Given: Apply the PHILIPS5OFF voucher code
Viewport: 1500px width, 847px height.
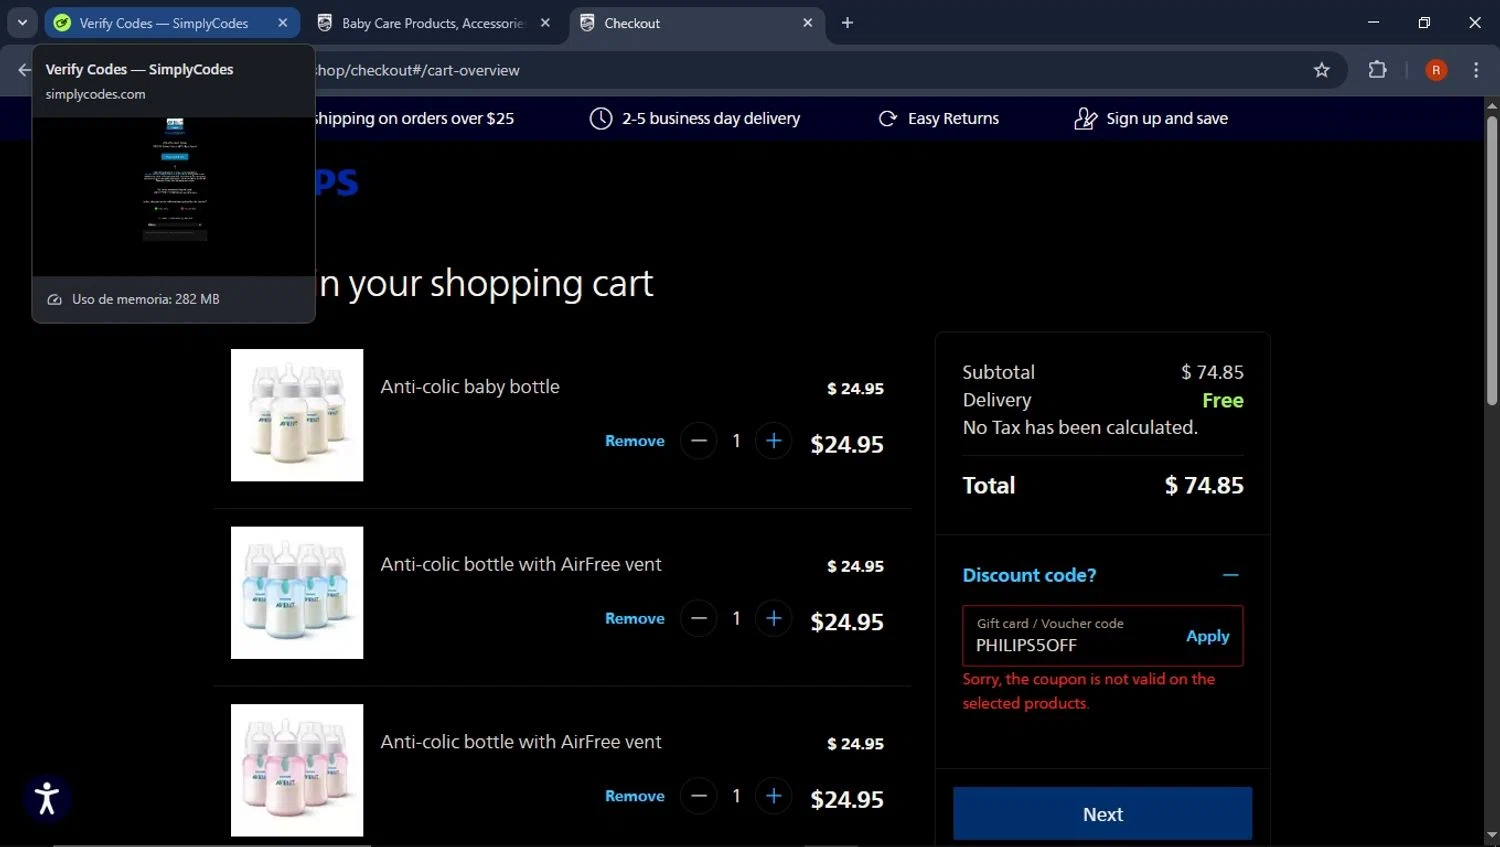Looking at the screenshot, I should tap(1207, 636).
